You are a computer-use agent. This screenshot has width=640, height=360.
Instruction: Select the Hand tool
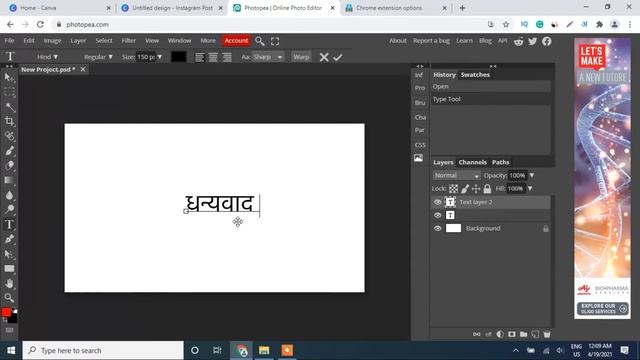pyautogui.click(x=9, y=283)
